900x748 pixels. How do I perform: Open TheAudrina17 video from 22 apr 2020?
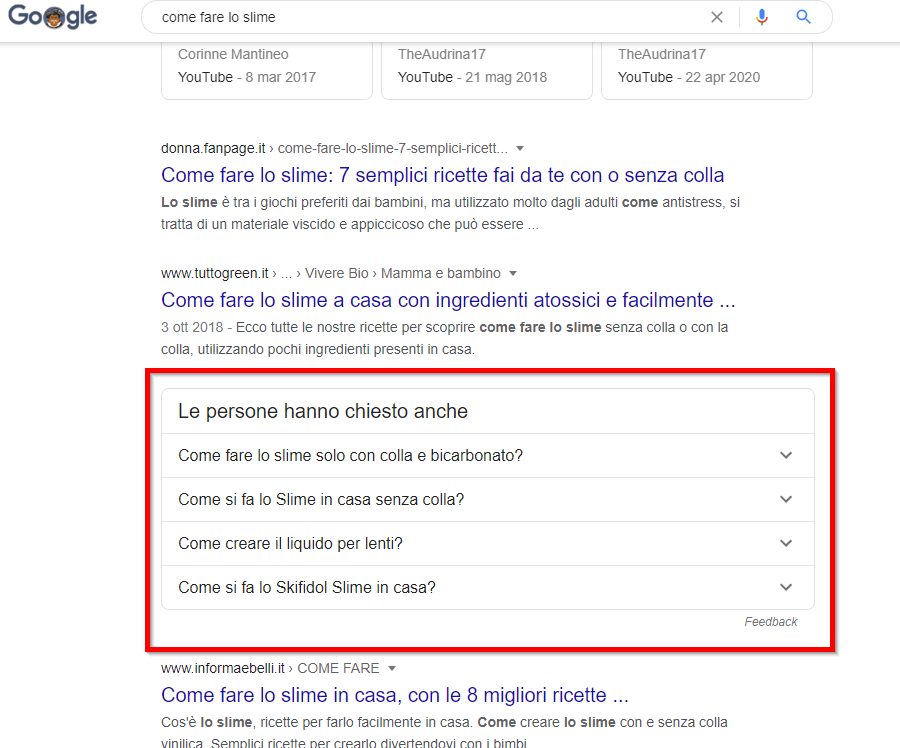[x=707, y=71]
